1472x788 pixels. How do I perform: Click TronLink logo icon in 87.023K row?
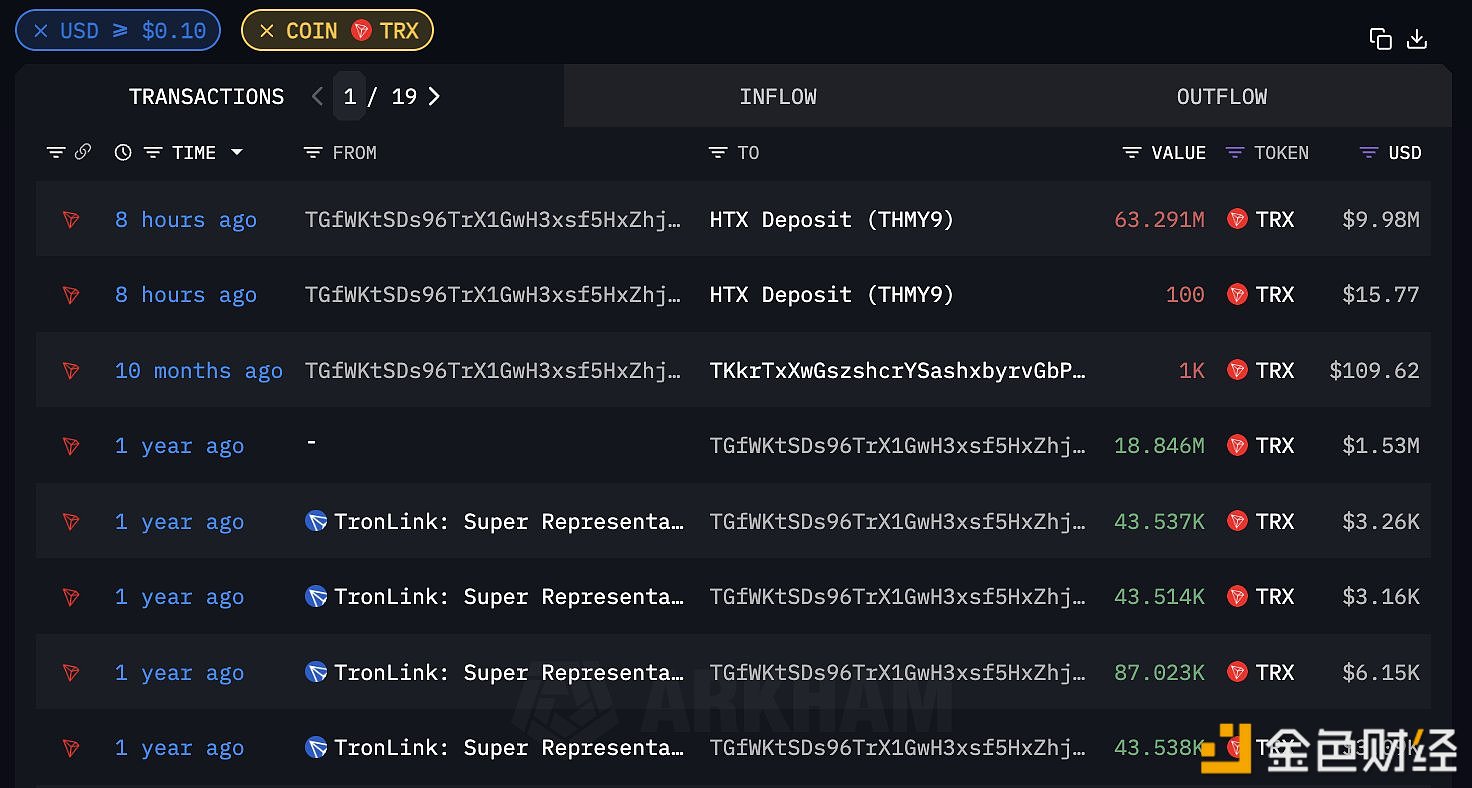pyautogui.click(x=316, y=672)
